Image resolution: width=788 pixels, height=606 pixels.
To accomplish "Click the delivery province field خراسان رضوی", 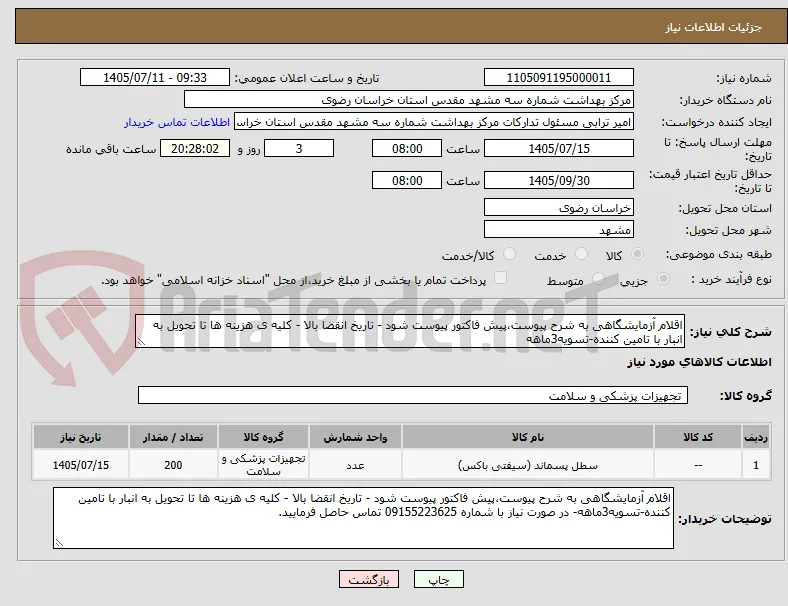I will click(x=558, y=208).
